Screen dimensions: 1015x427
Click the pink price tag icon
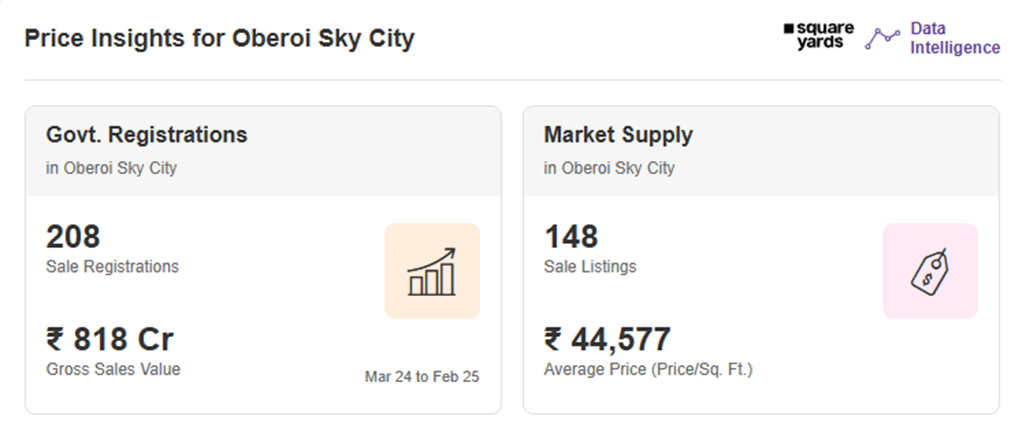coord(930,271)
